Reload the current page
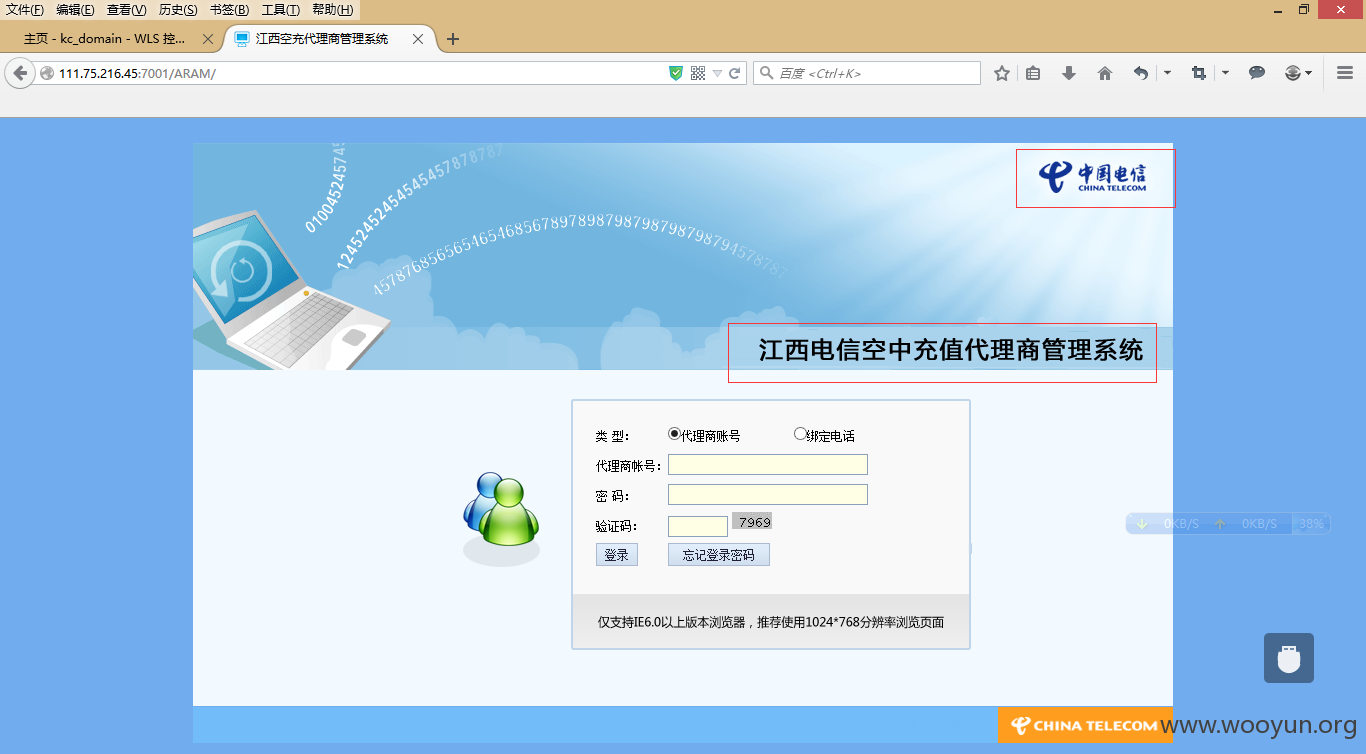1366x754 pixels. pyautogui.click(x=734, y=73)
